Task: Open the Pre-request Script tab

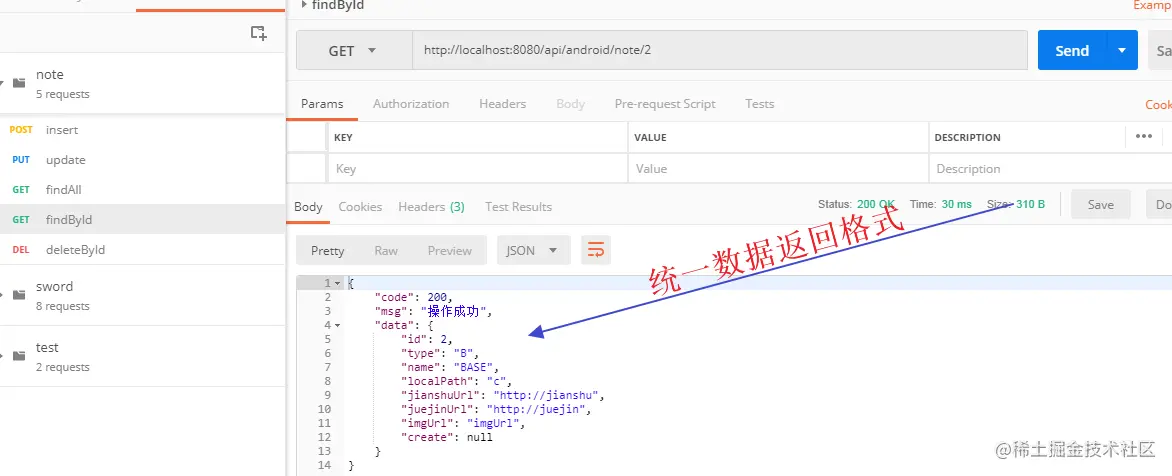Action: pyautogui.click(x=665, y=104)
